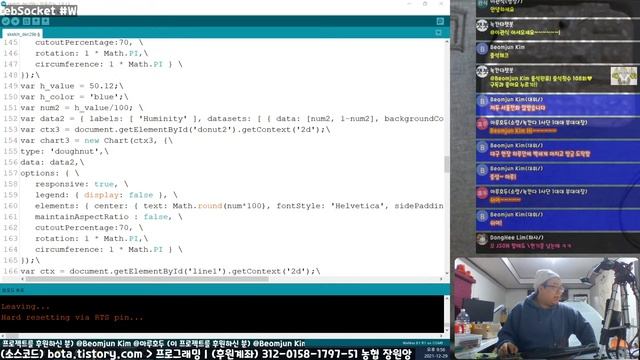This screenshot has width=640, height=360.
Task: Click line 152 starting "var data2"
Action: click(232, 118)
